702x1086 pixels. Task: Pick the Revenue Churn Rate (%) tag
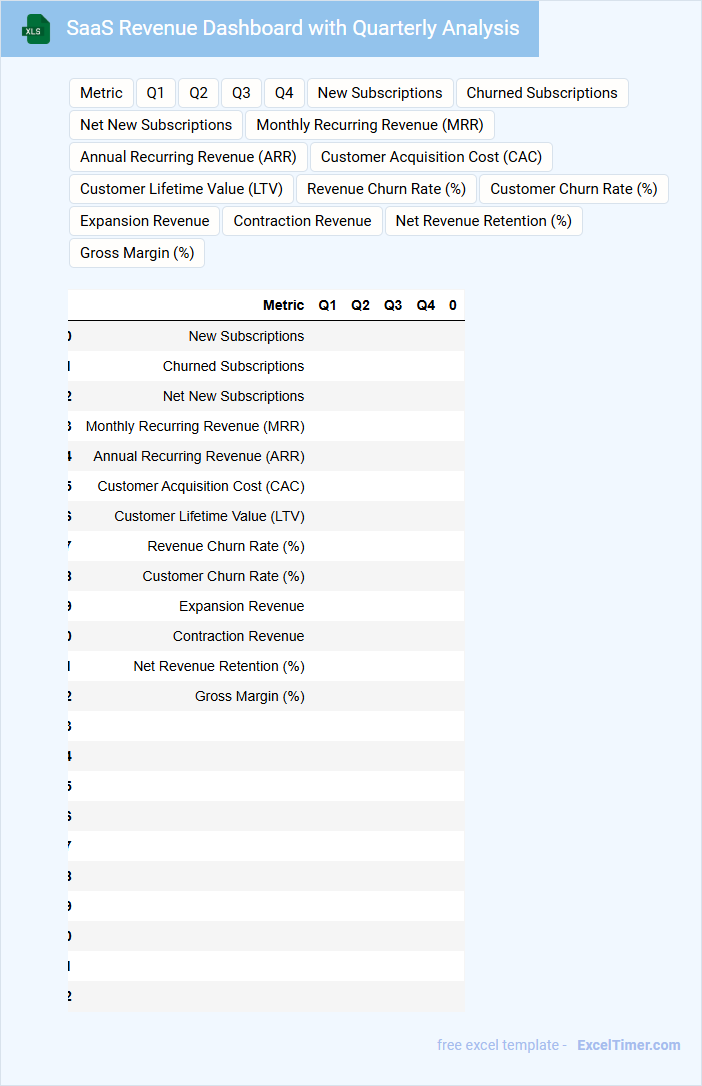click(386, 188)
